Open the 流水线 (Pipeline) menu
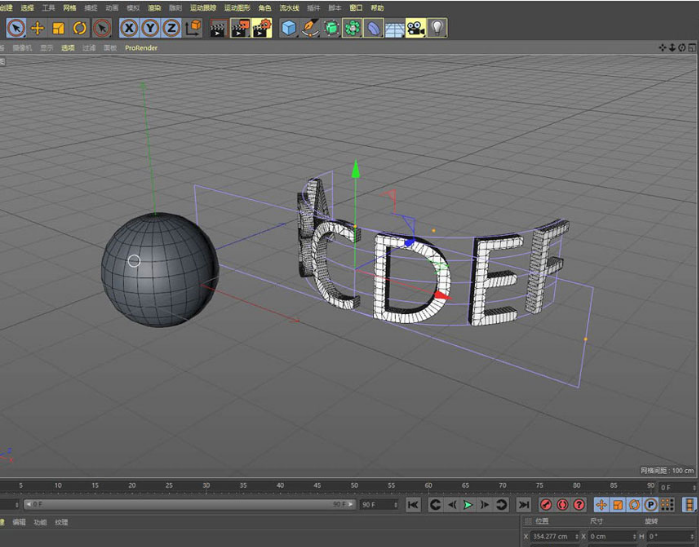Screen dimensions: 699x547 289,8
